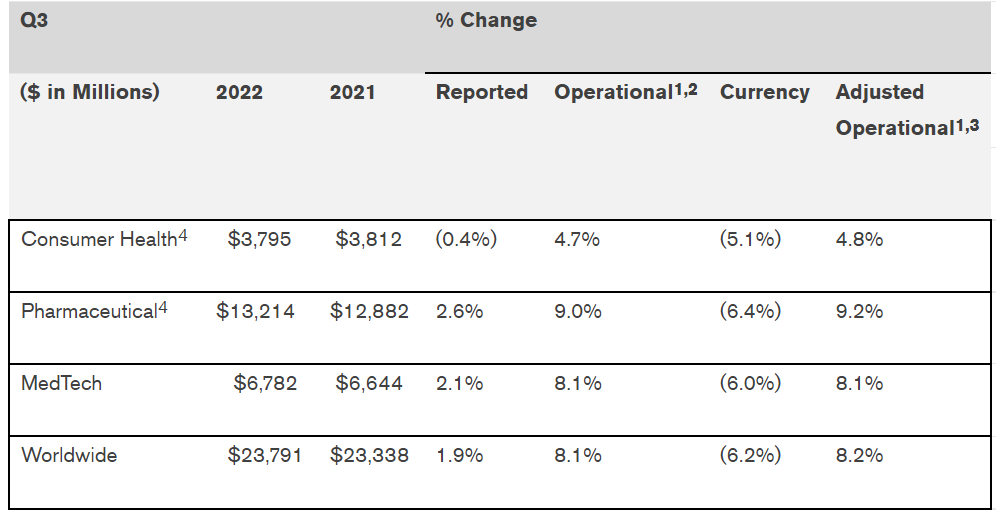This screenshot has width=996, height=511.
Task: Select the Pharmaceutical row label
Action: pos(89,311)
